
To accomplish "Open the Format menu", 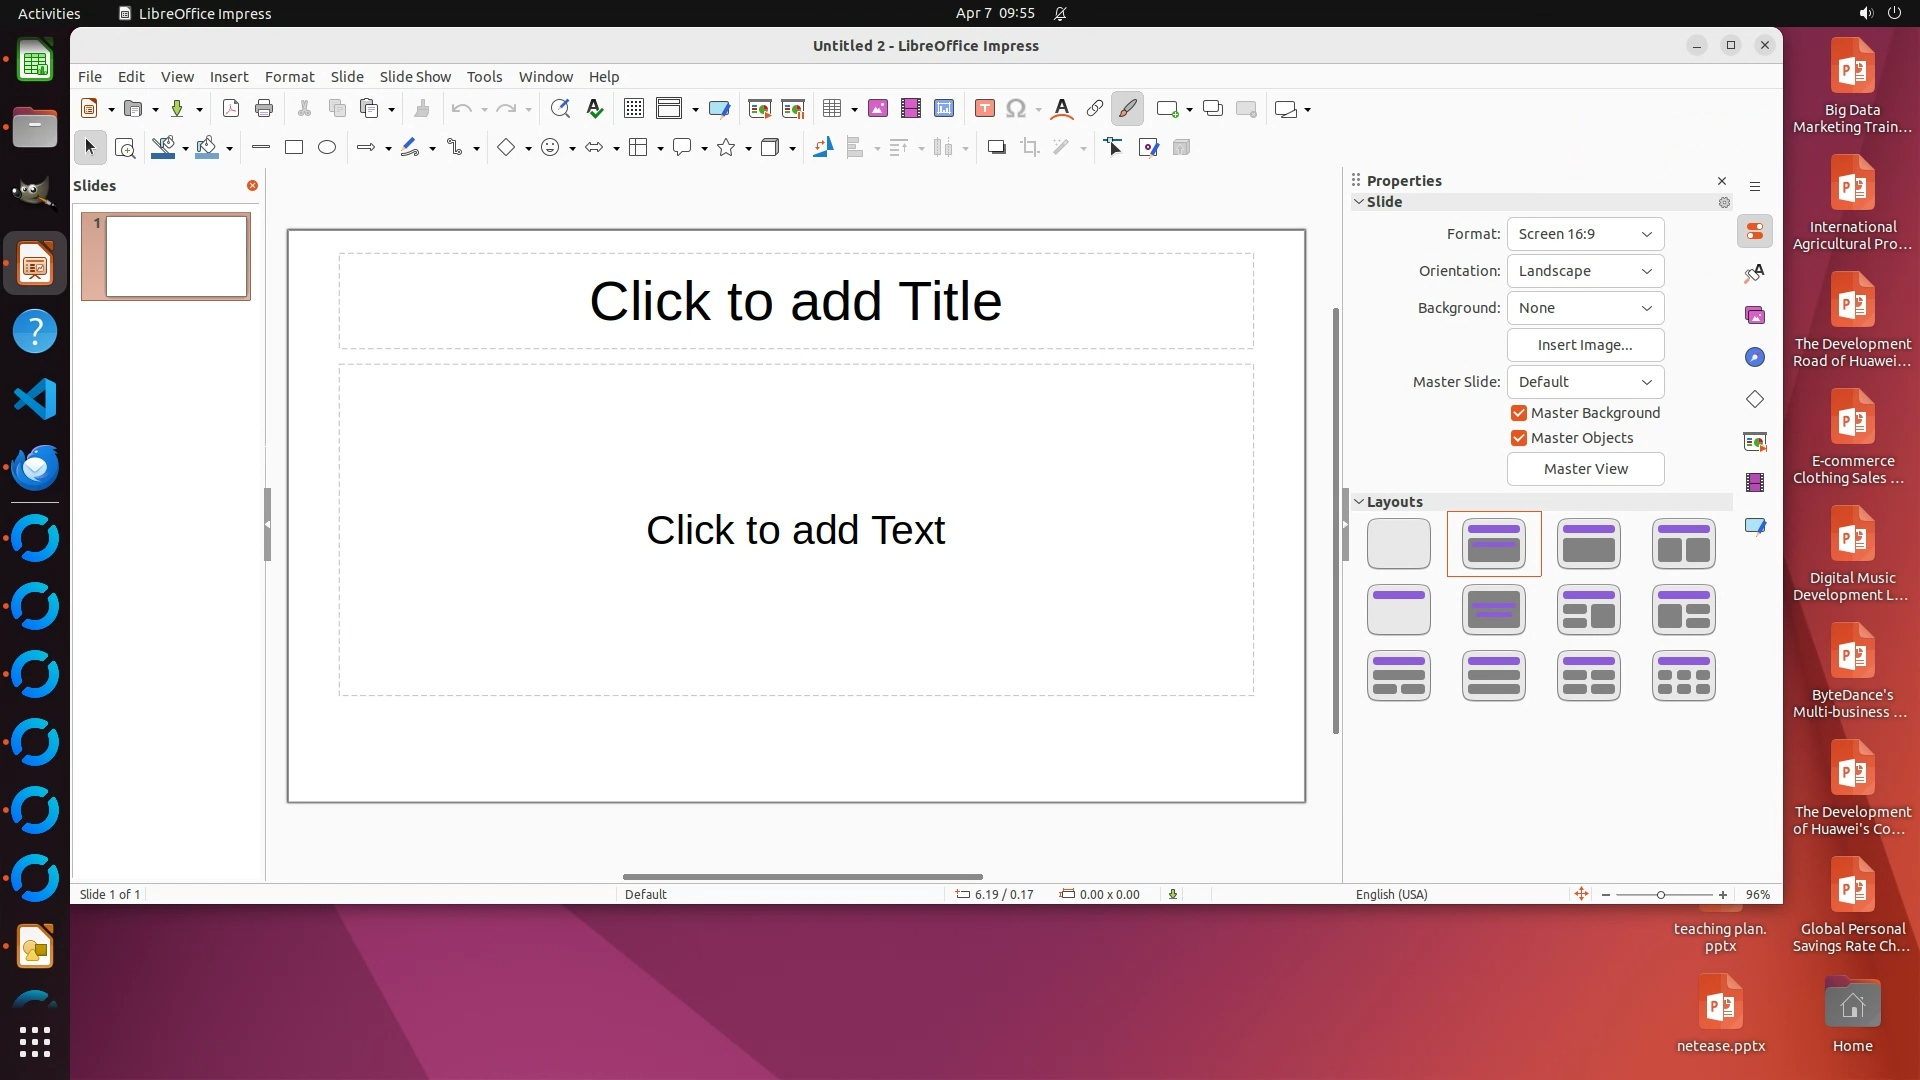I will coord(289,77).
